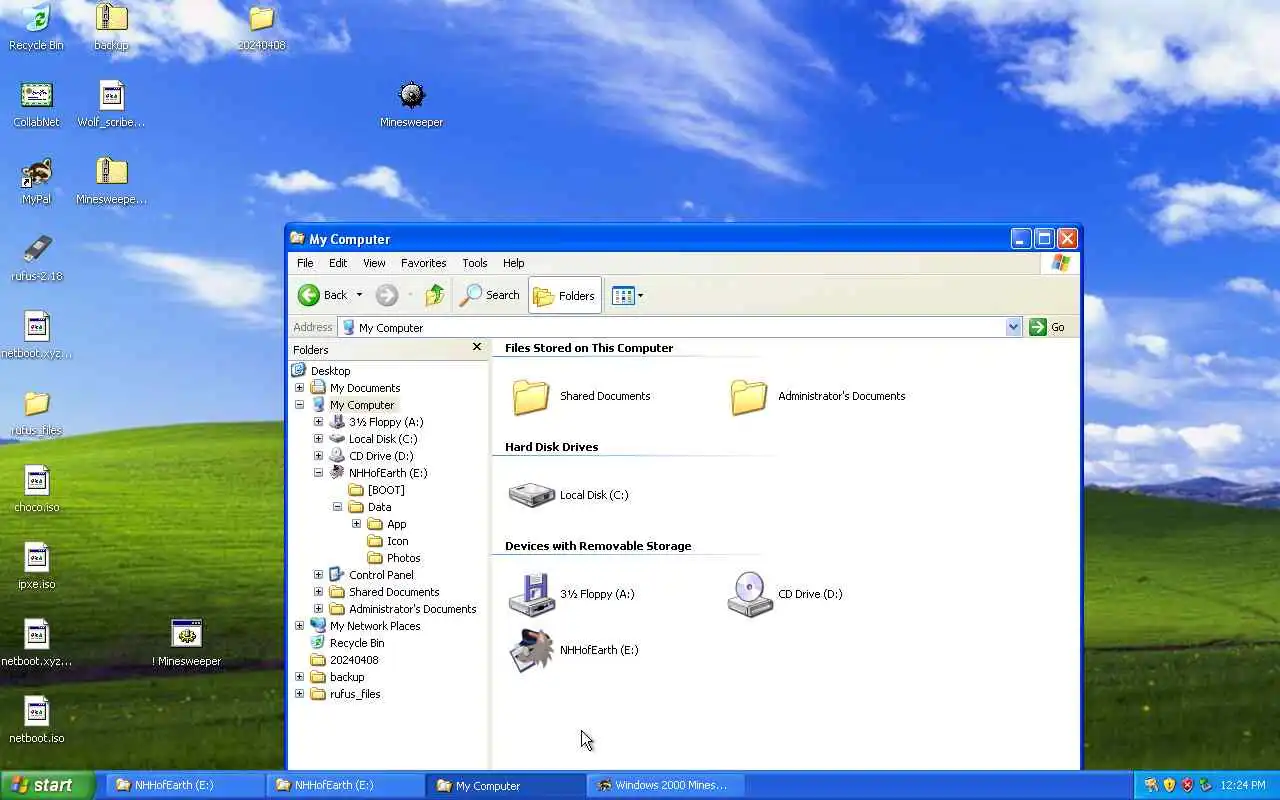Click the Forward arrow toolbar button

[387, 295]
